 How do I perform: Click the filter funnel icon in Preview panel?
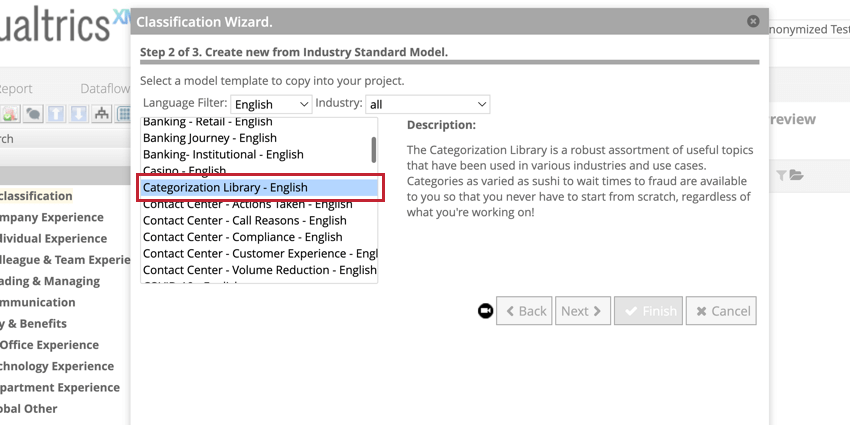click(x=781, y=175)
